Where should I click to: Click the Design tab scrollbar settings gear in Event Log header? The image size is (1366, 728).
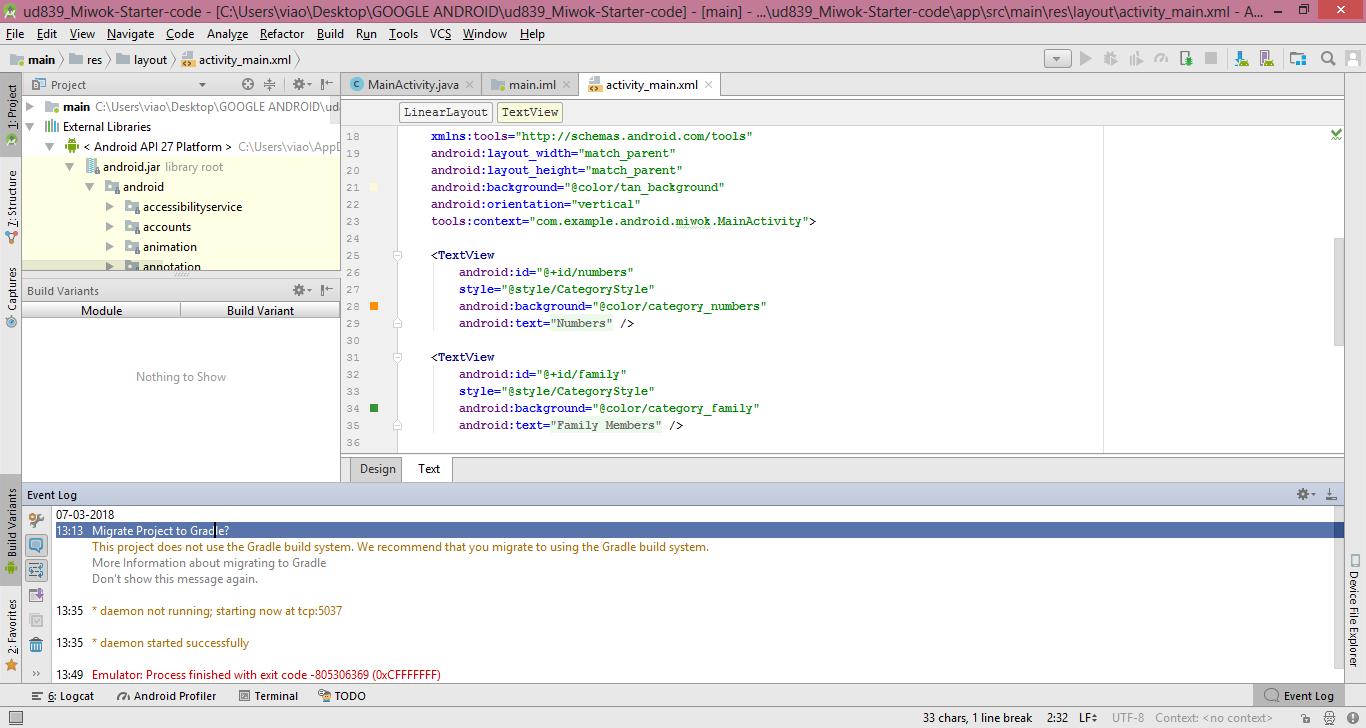click(1302, 493)
